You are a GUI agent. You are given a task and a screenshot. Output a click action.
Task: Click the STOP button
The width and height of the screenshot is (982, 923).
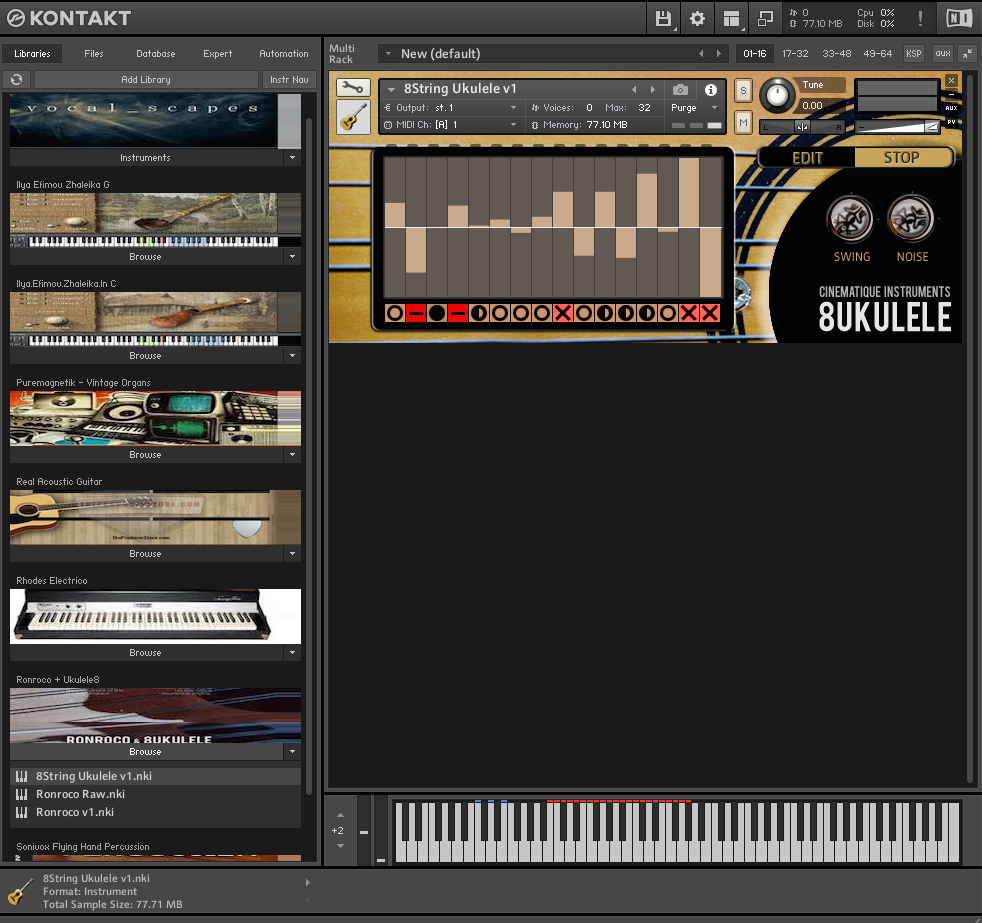[x=902, y=158]
